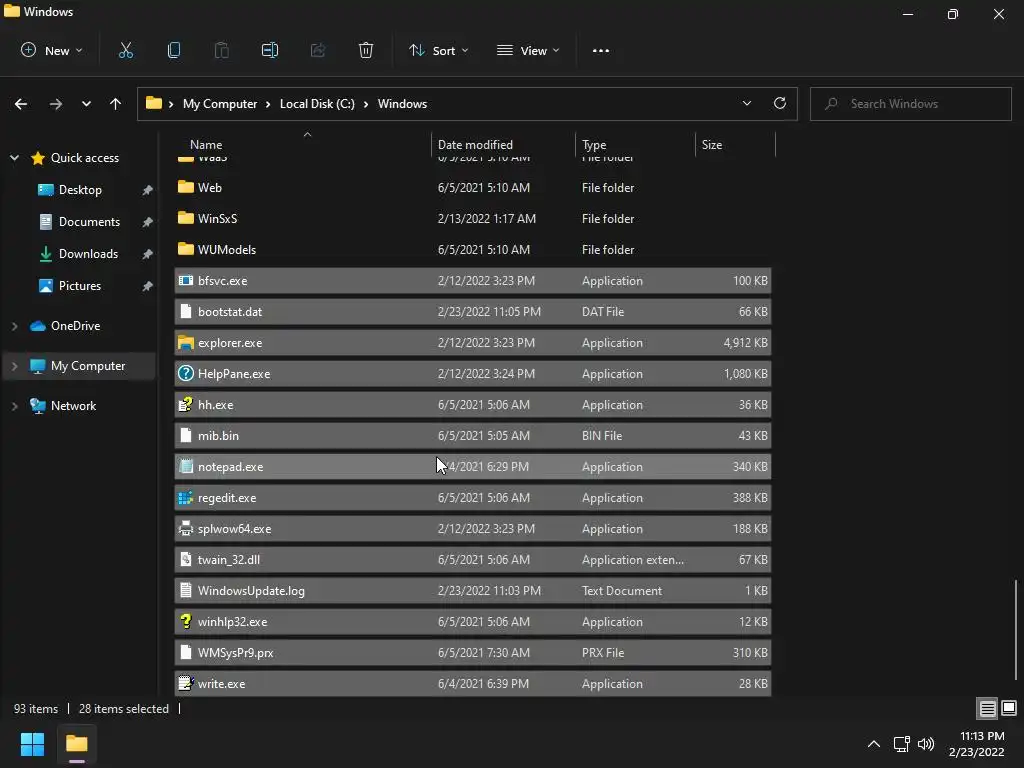Show hidden system tray icons

click(874, 744)
